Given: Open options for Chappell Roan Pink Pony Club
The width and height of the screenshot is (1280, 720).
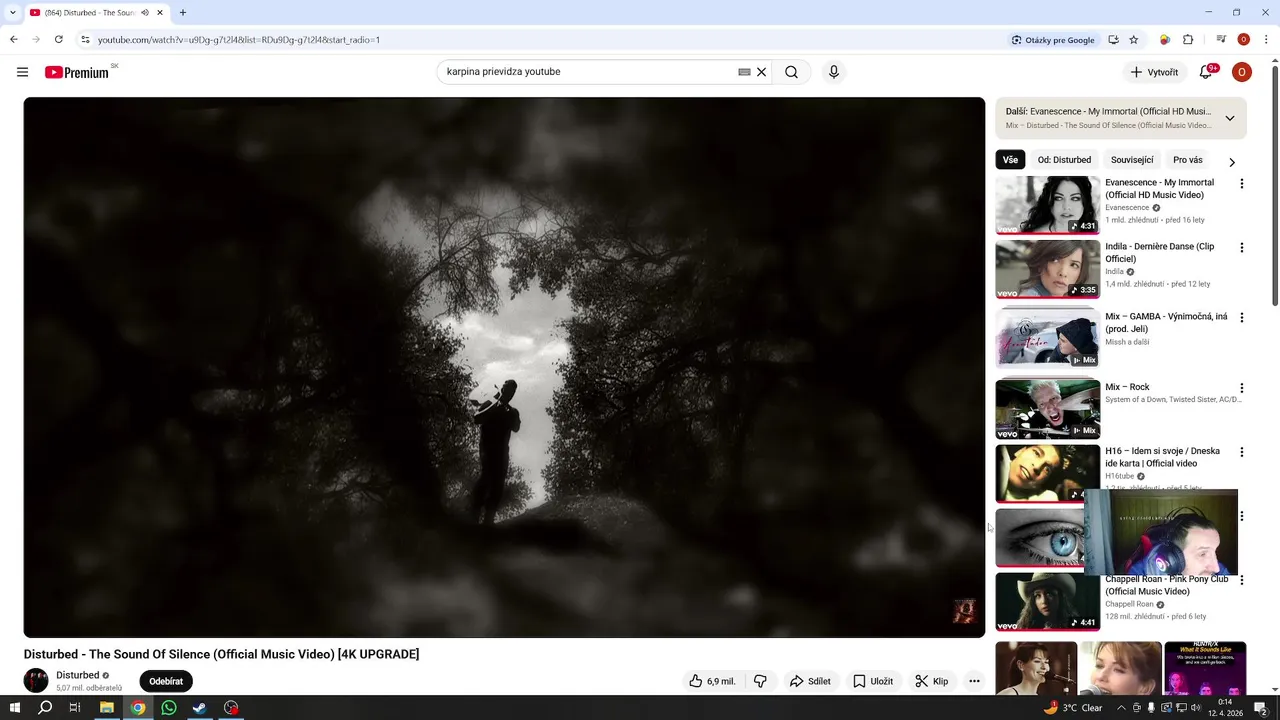Looking at the screenshot, I should 1242,580.
